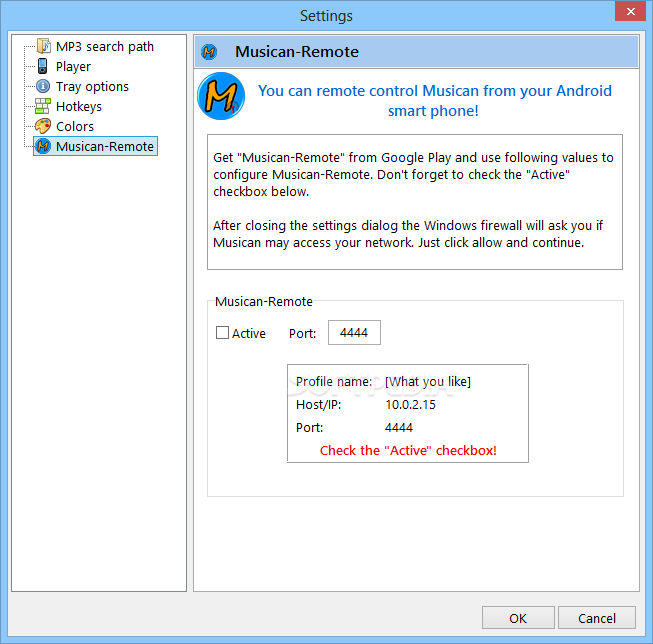This screenshot has height=644, width=653.
Task: Click the 'Profile name:' label
Action: 334,382
